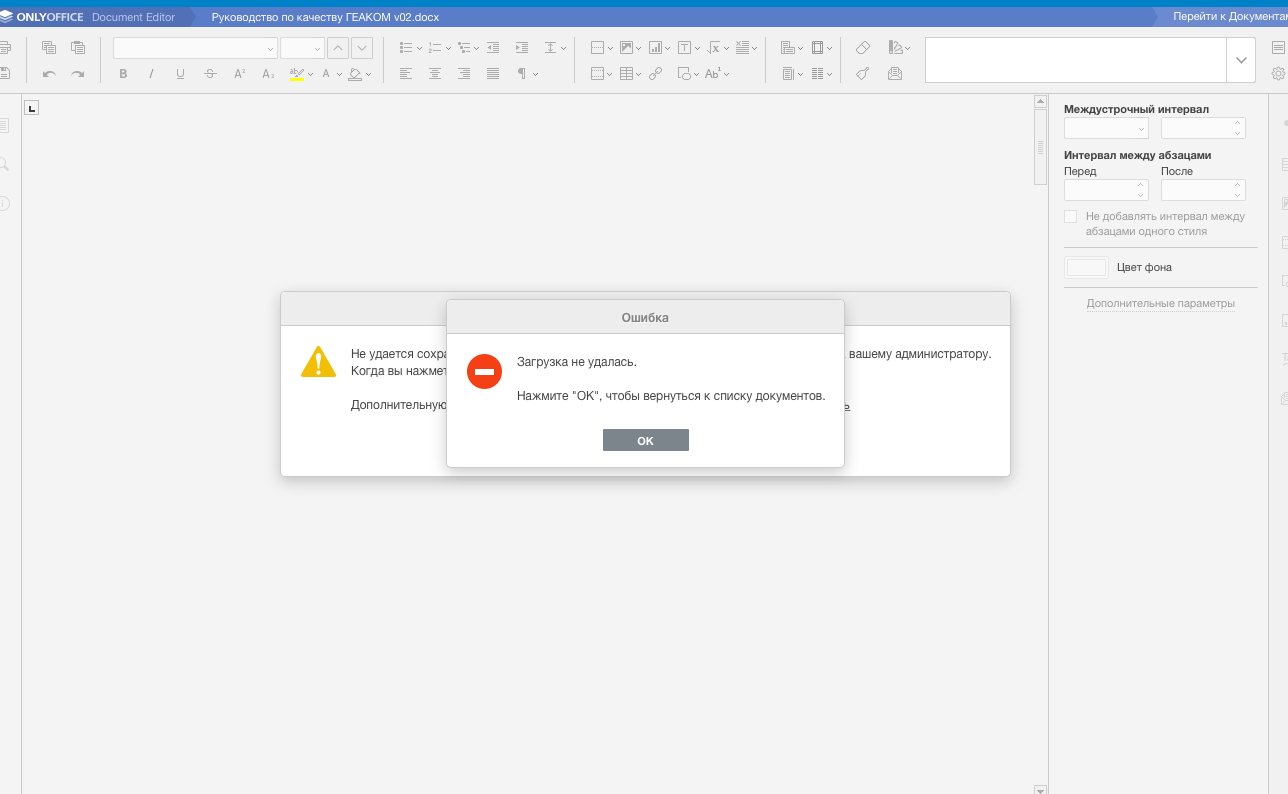The image size is (1288, 794).
Task: Insert a hyperlink
Action: tap(655, 72)
